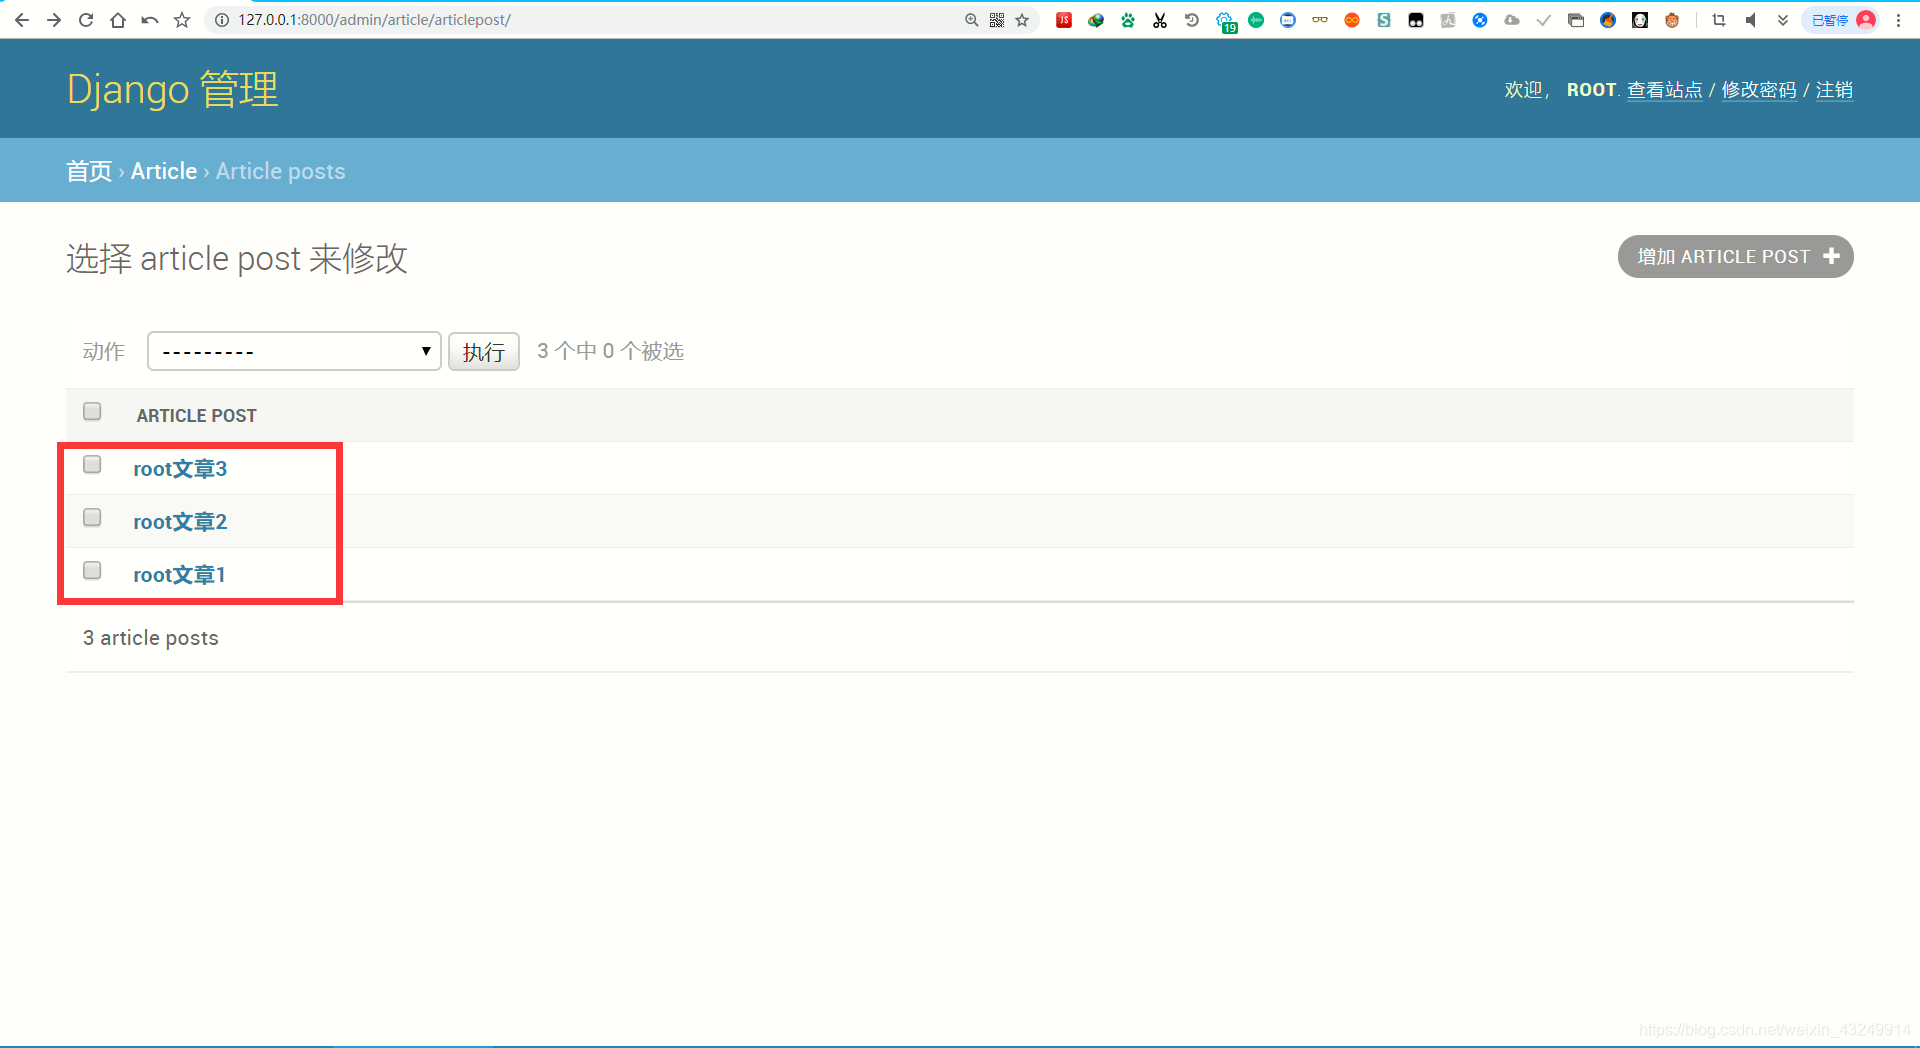1920x1048 pixels.
Task: Click the Django 管理 site title
Action: 172,89
